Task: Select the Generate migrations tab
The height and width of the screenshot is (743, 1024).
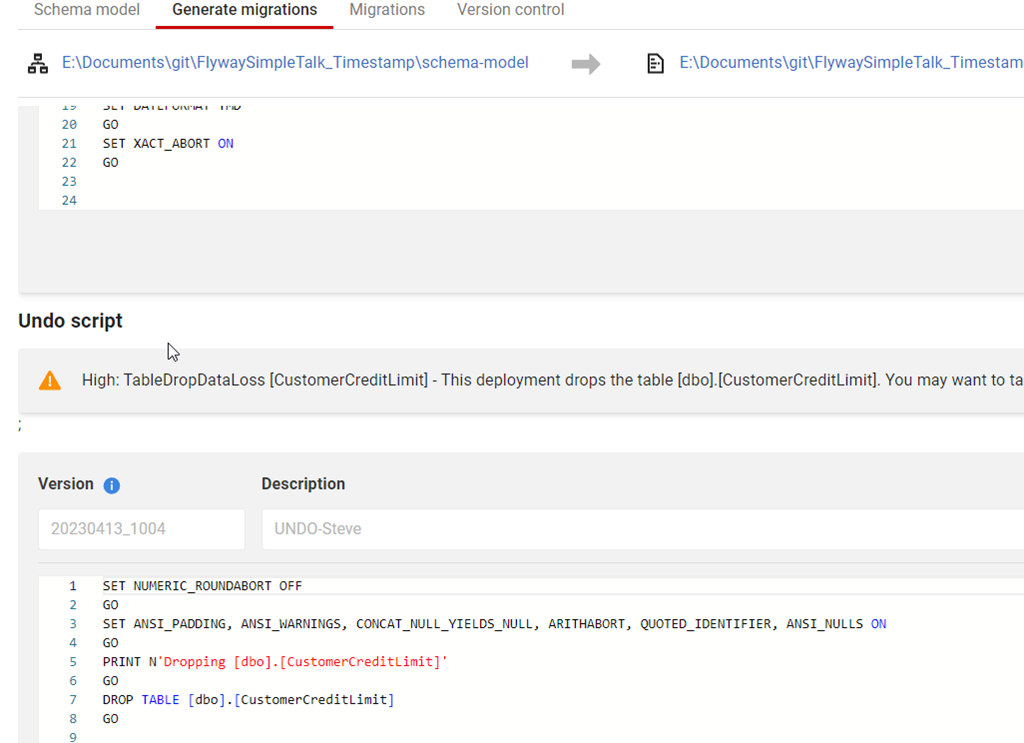Action: point(243,10)
